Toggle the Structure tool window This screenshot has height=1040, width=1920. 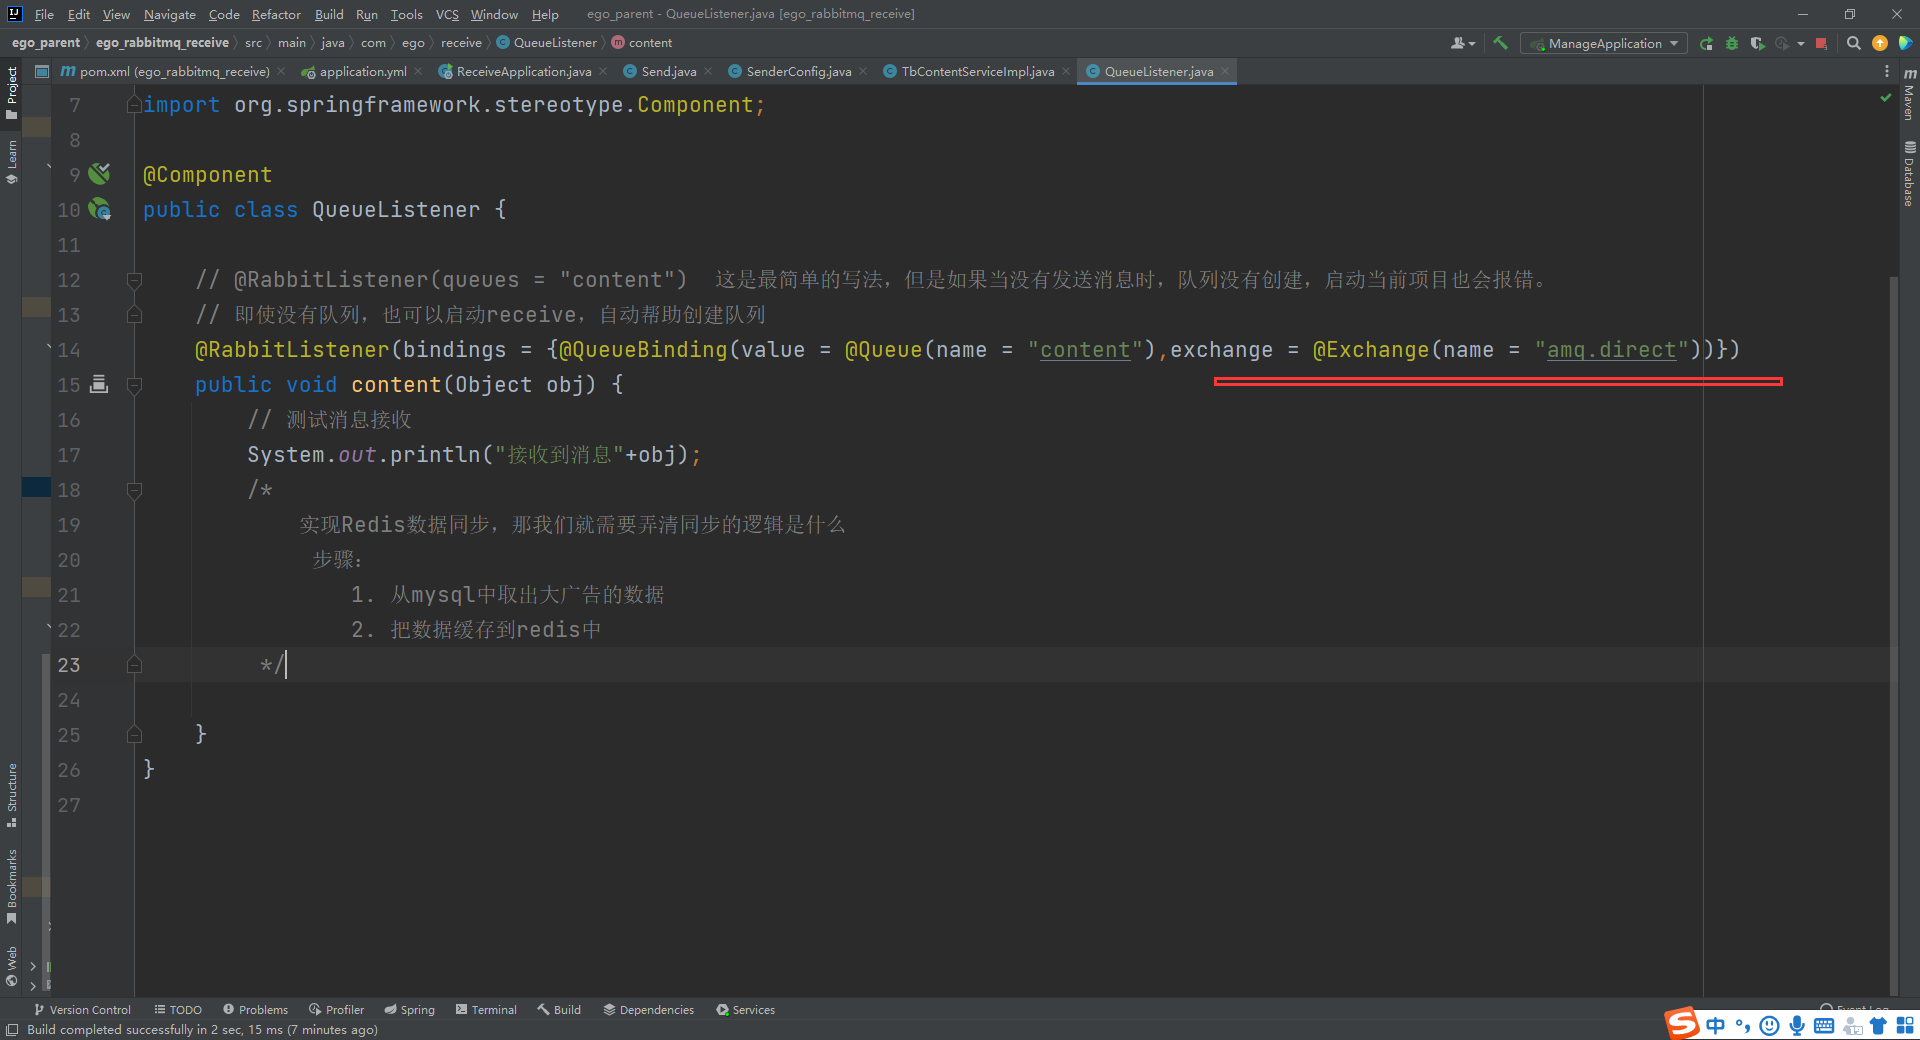(12, 795)
